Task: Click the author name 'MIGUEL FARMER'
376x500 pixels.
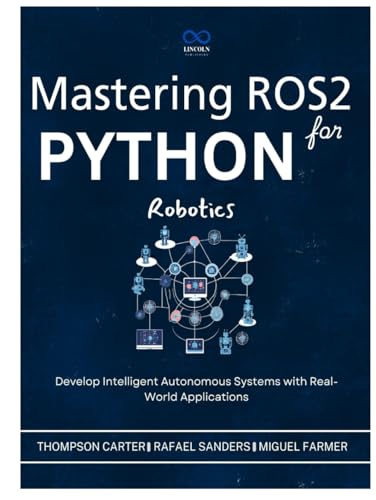Action: click(303, 446)
